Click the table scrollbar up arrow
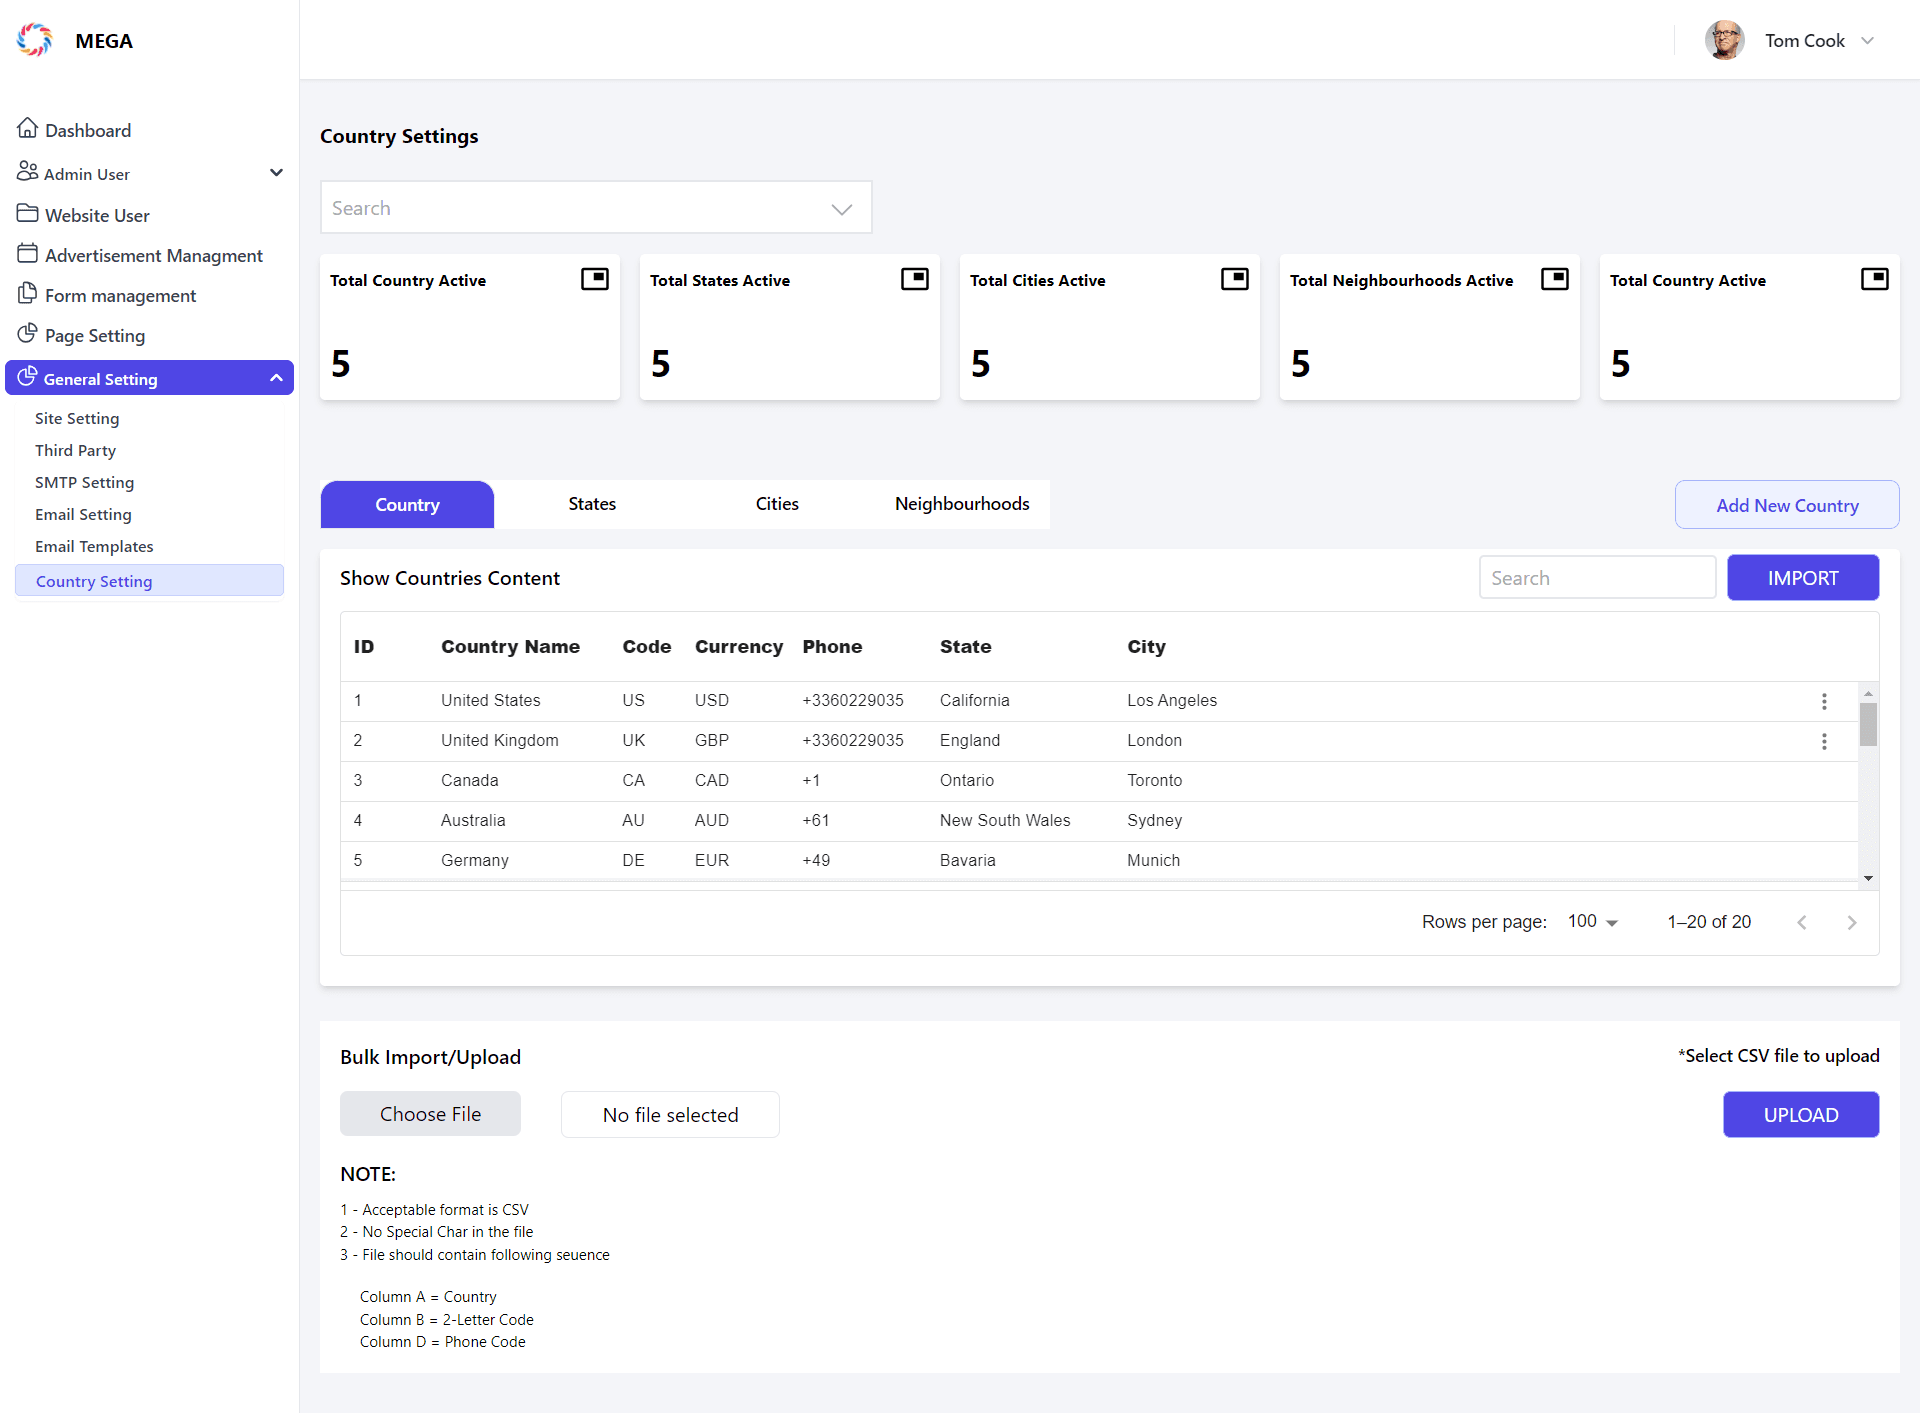1920x1413 pixels. pyautogui.click(x=1868, y=693)
